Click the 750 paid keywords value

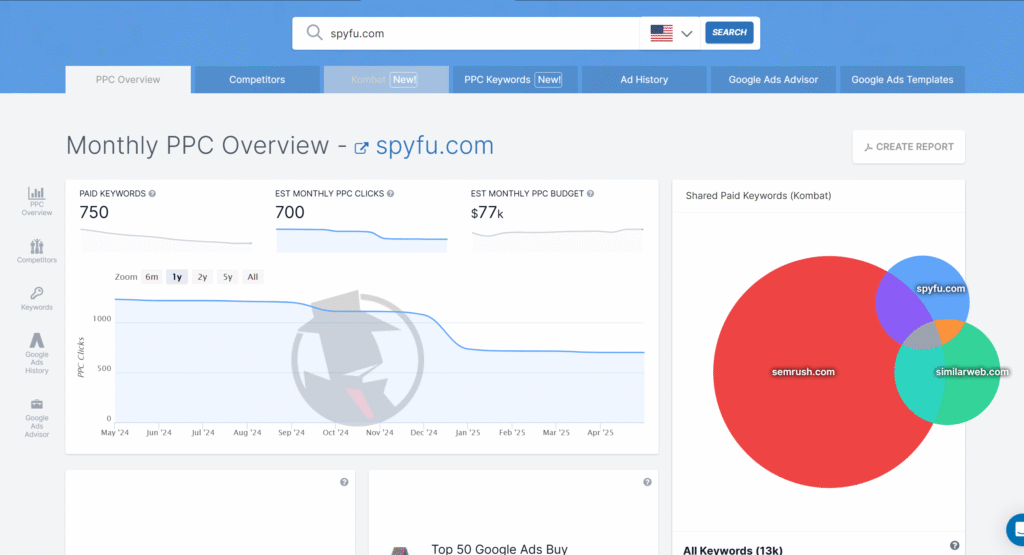(94, 212)
